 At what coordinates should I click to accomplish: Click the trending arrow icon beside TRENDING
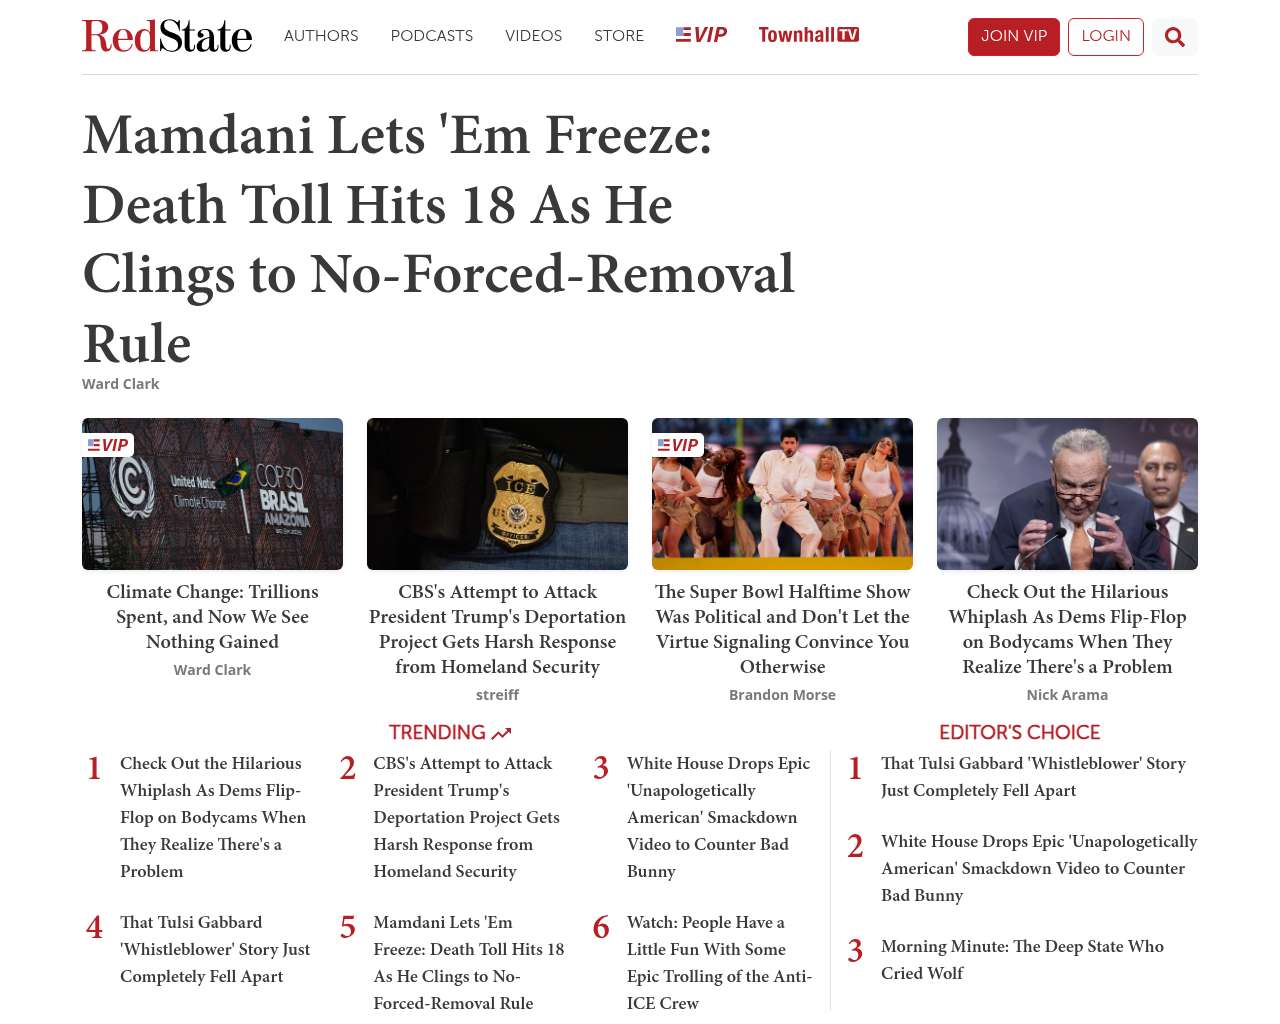501,734
